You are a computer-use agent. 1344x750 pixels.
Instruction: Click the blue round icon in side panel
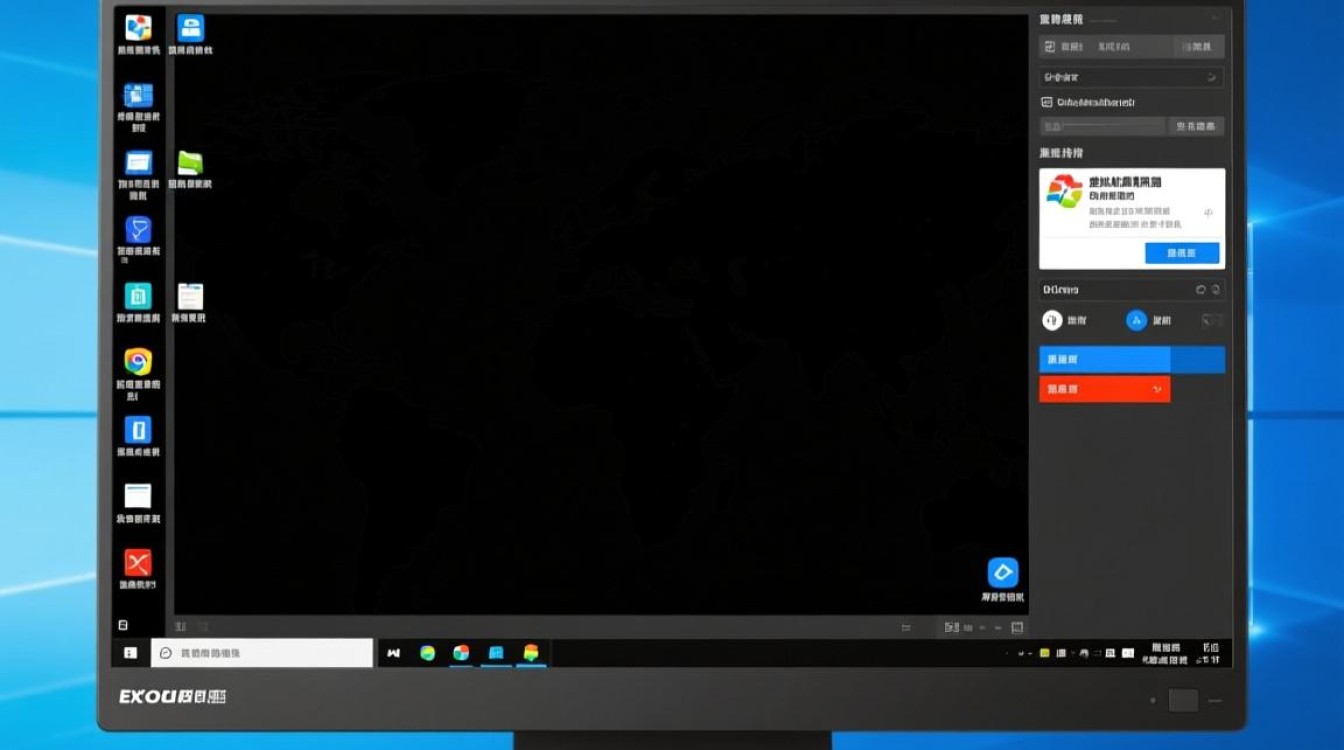(1136, 320)
